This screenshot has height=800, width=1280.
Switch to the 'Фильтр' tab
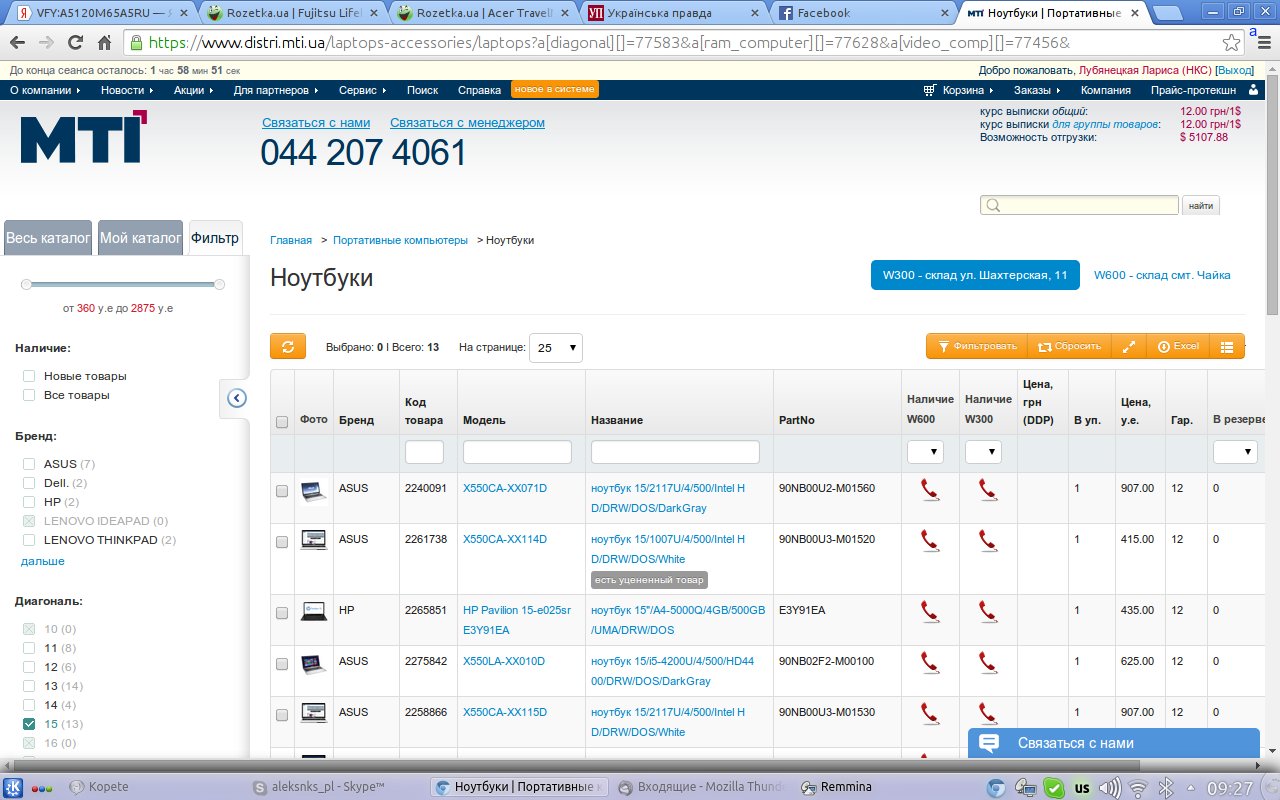(x=215, y=238)
